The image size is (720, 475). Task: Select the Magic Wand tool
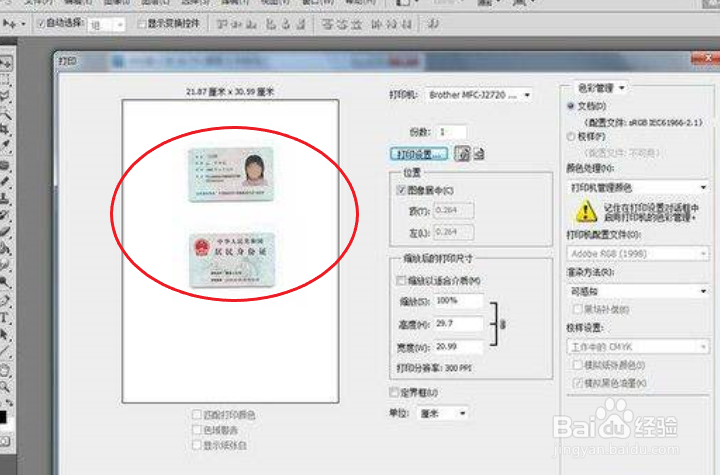[x=6, y=113]
